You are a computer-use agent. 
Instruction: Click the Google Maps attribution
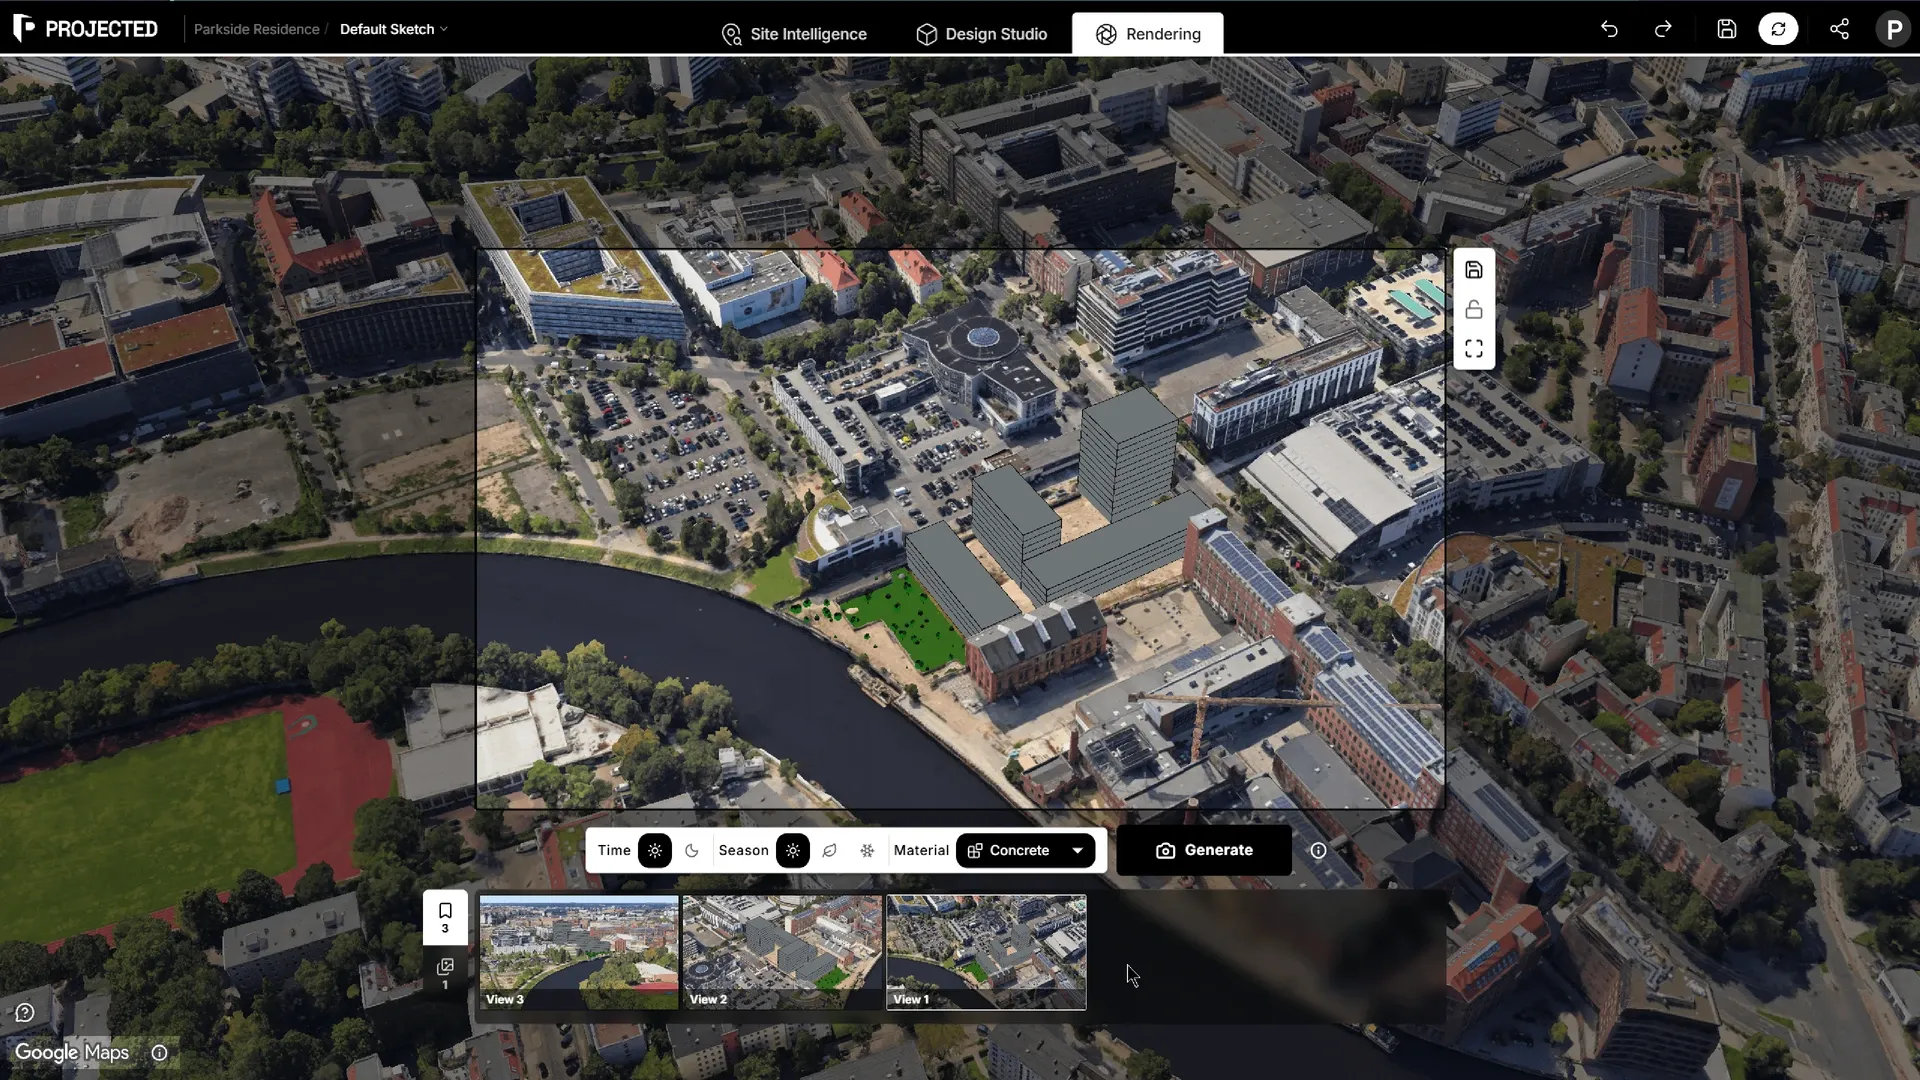[72, 1053]
